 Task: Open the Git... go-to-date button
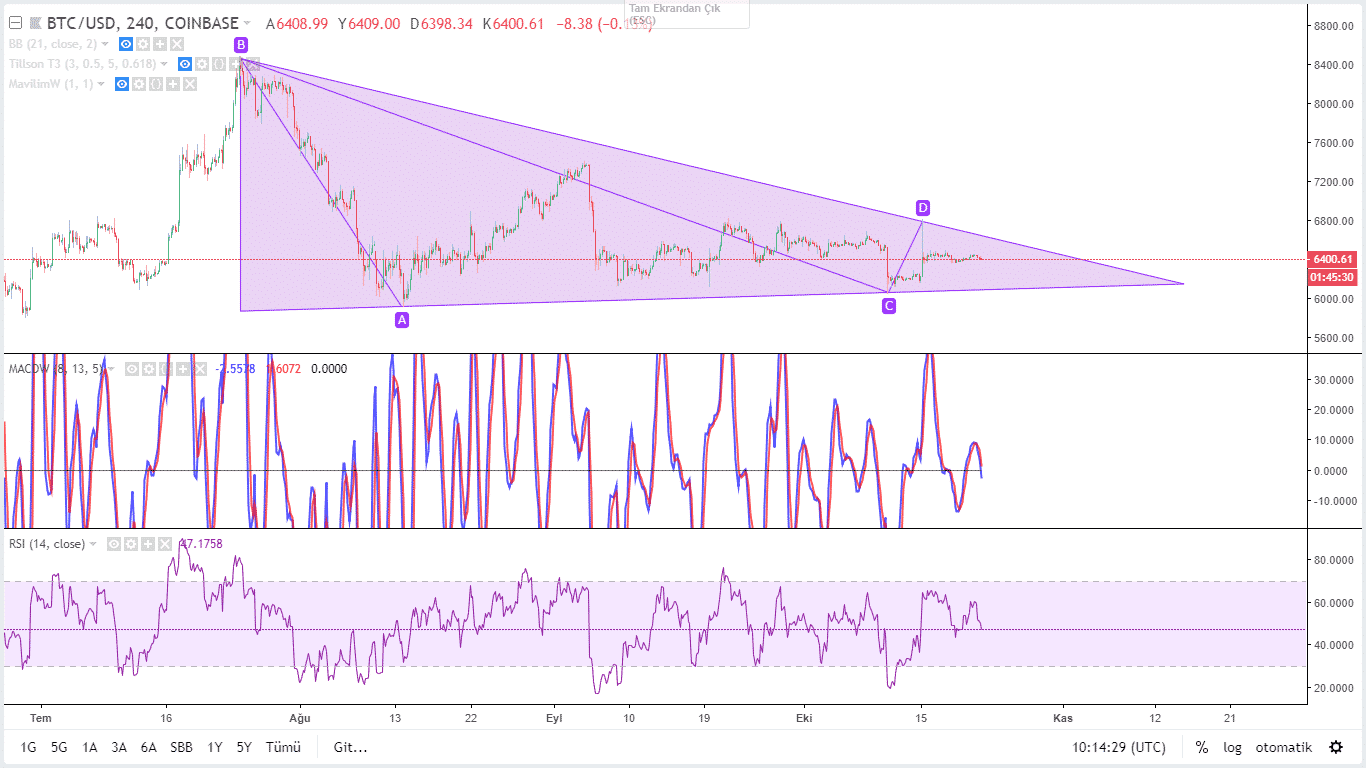pyautogui.click(x=351, y=747)
